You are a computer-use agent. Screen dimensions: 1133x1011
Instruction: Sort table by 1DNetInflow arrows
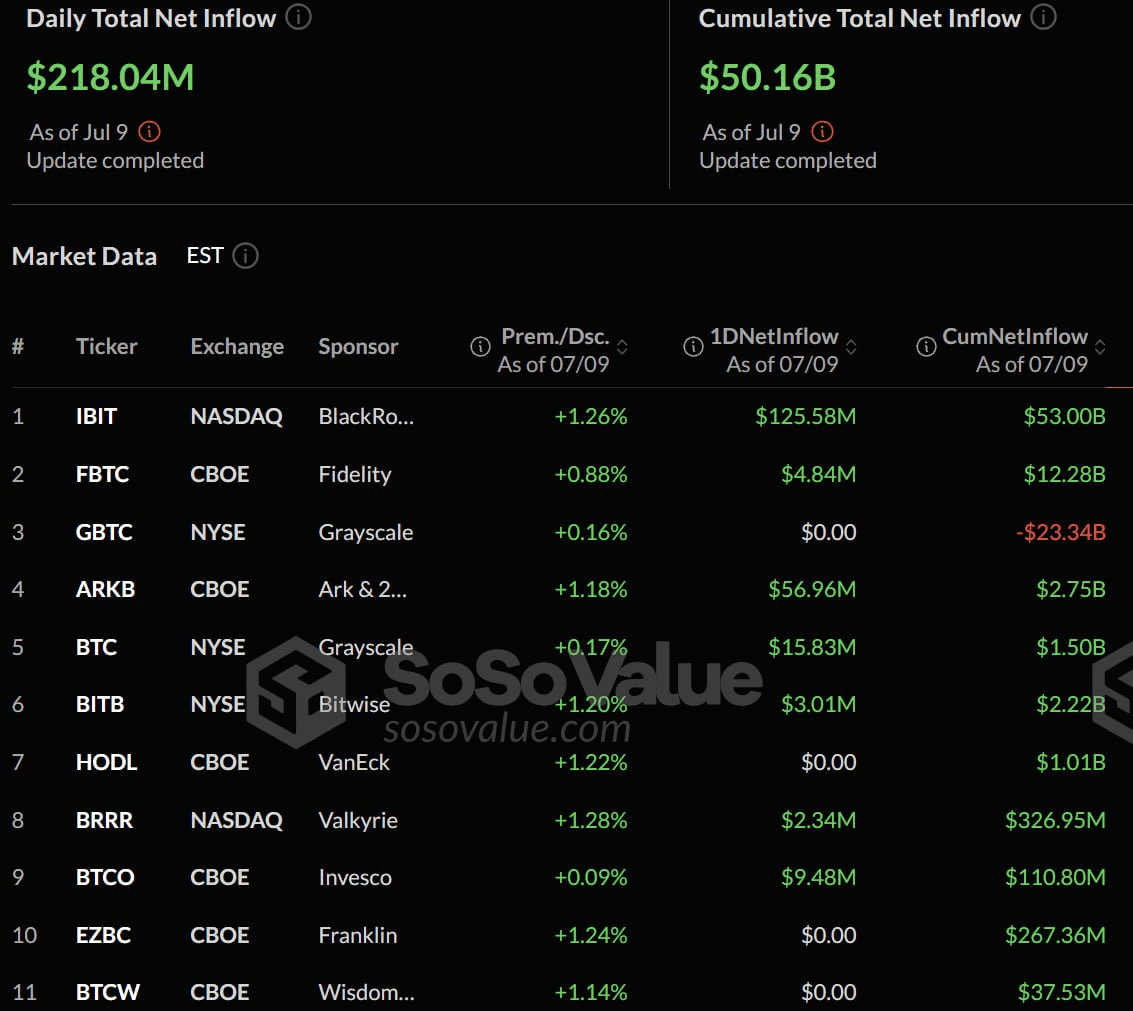[x=851, y=347]
